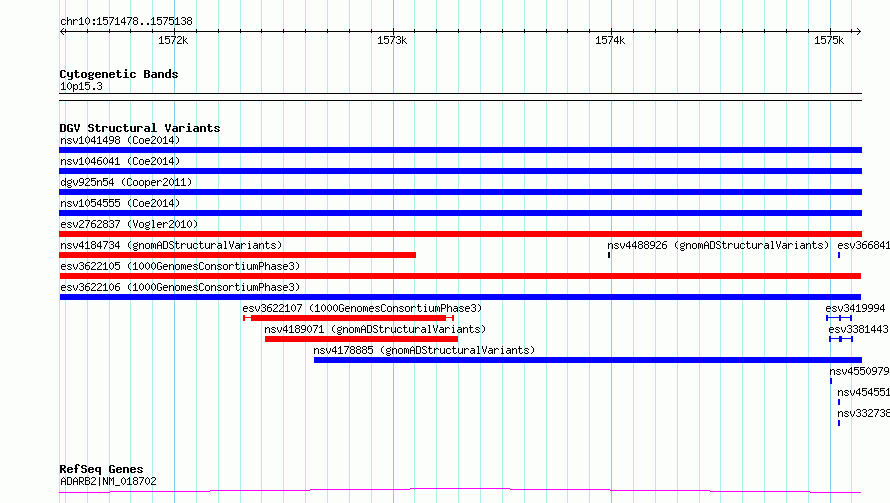Click the chr10:1571478..1575138 region label

[126, 22]
